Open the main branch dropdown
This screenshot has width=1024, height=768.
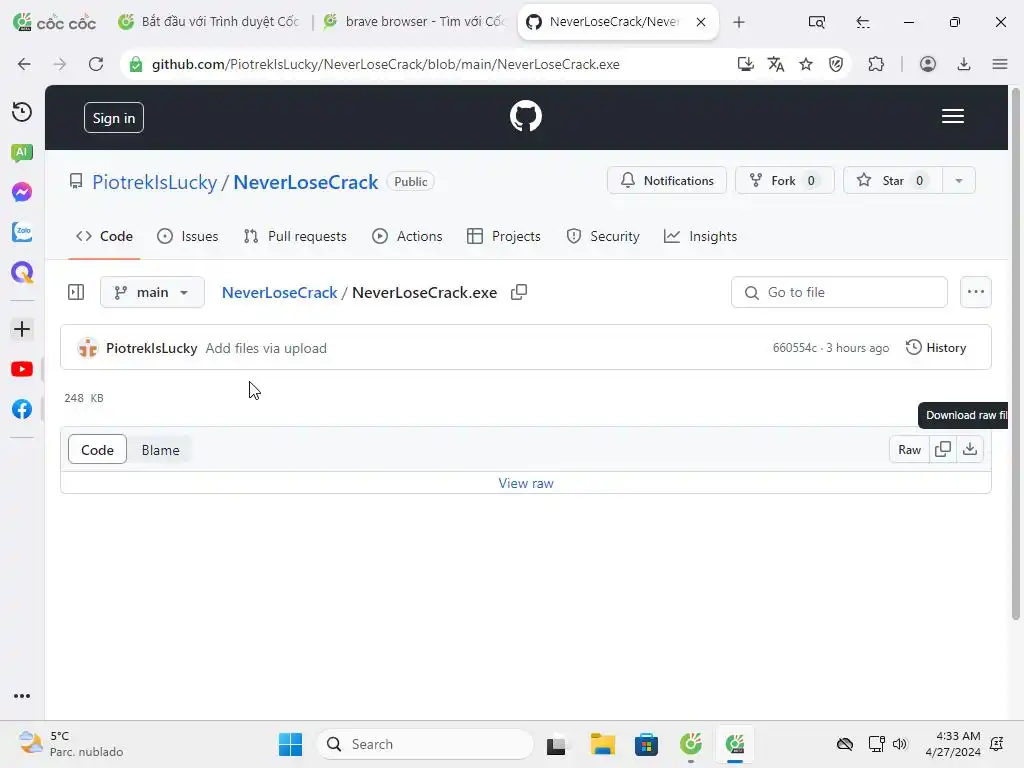(152, 292)
